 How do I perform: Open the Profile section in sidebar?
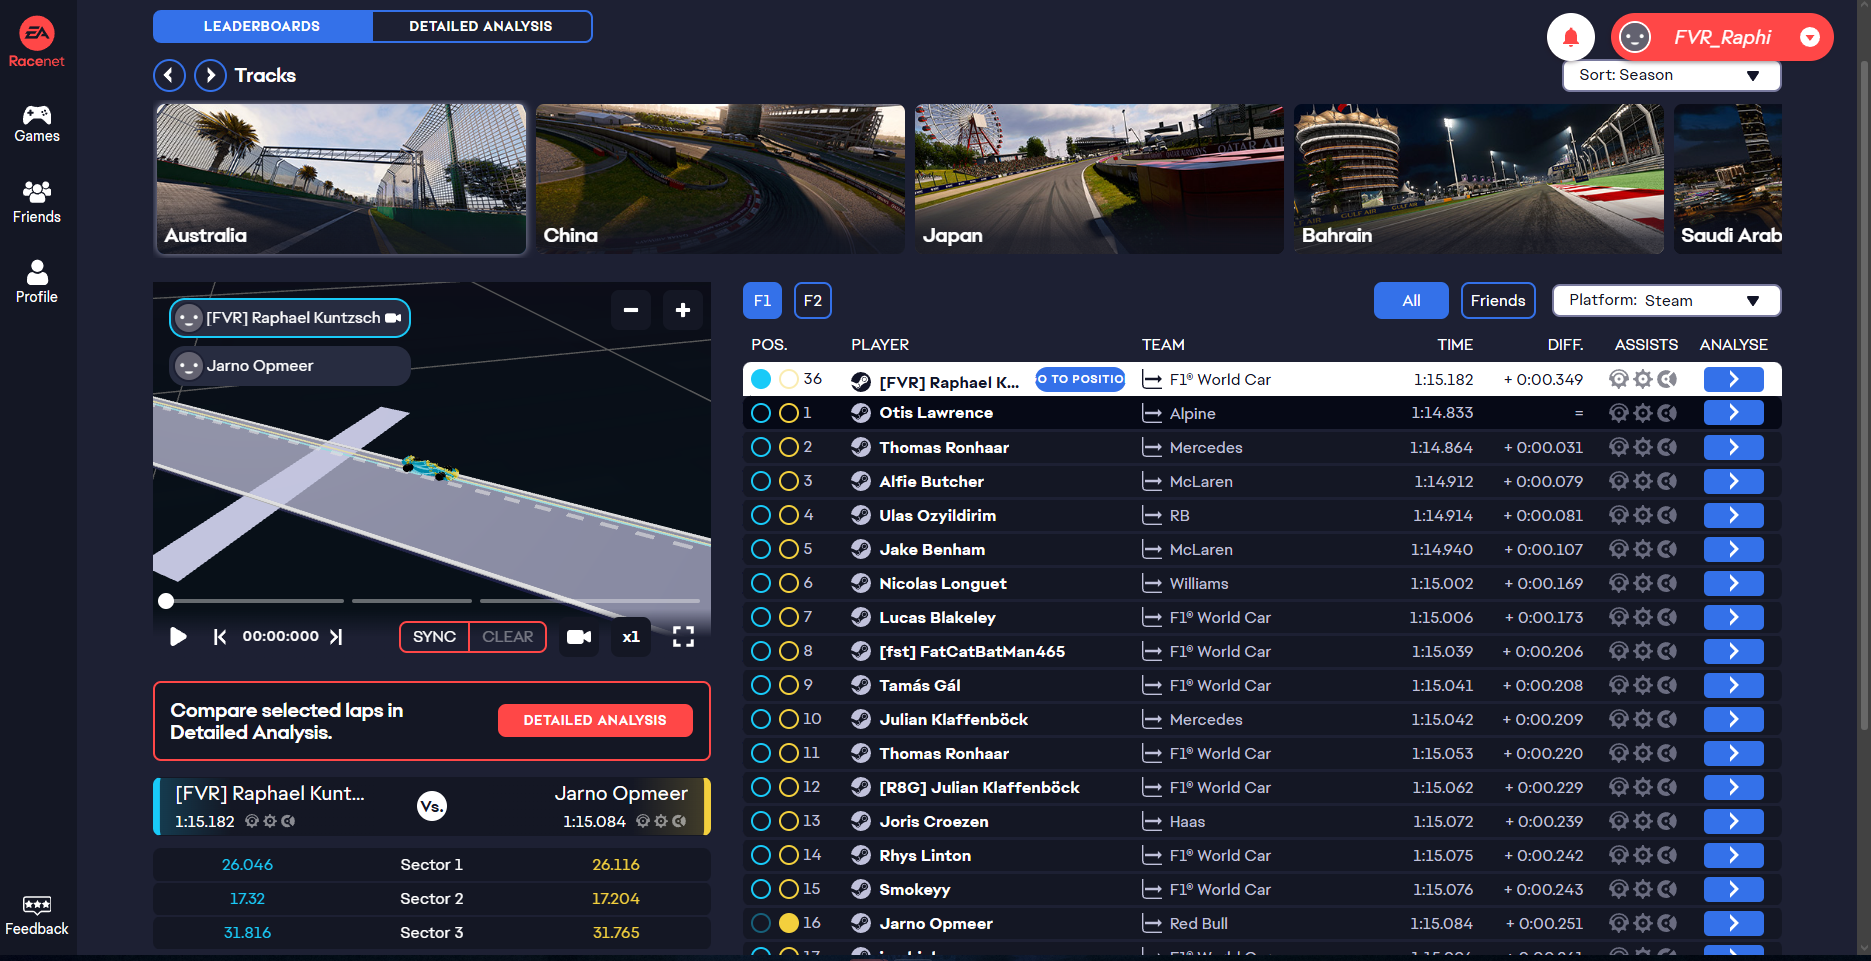(37, 282)
